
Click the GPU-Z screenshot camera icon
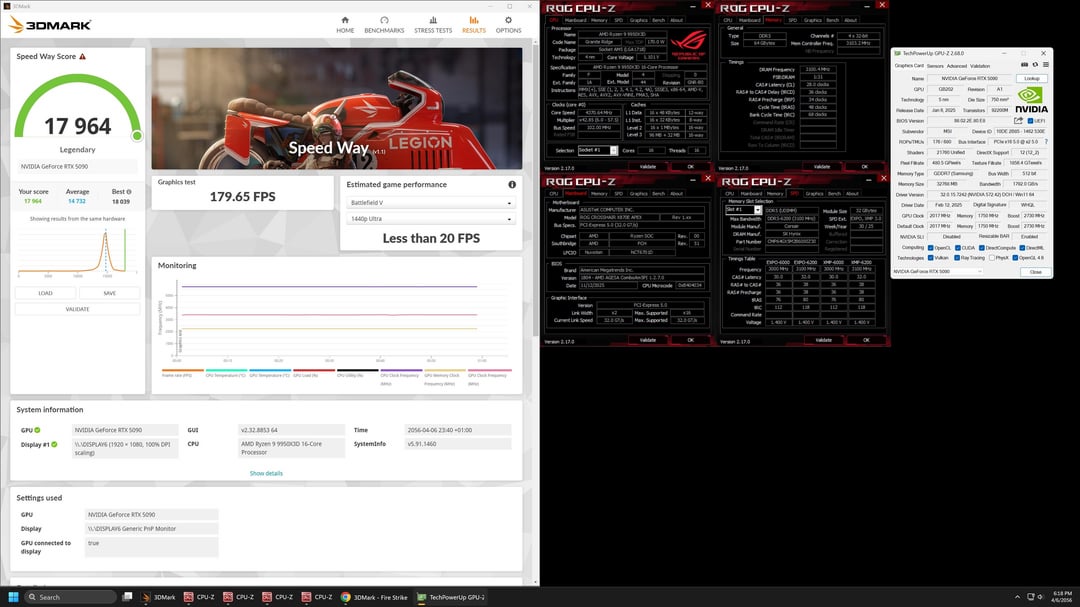point(1023,64)
